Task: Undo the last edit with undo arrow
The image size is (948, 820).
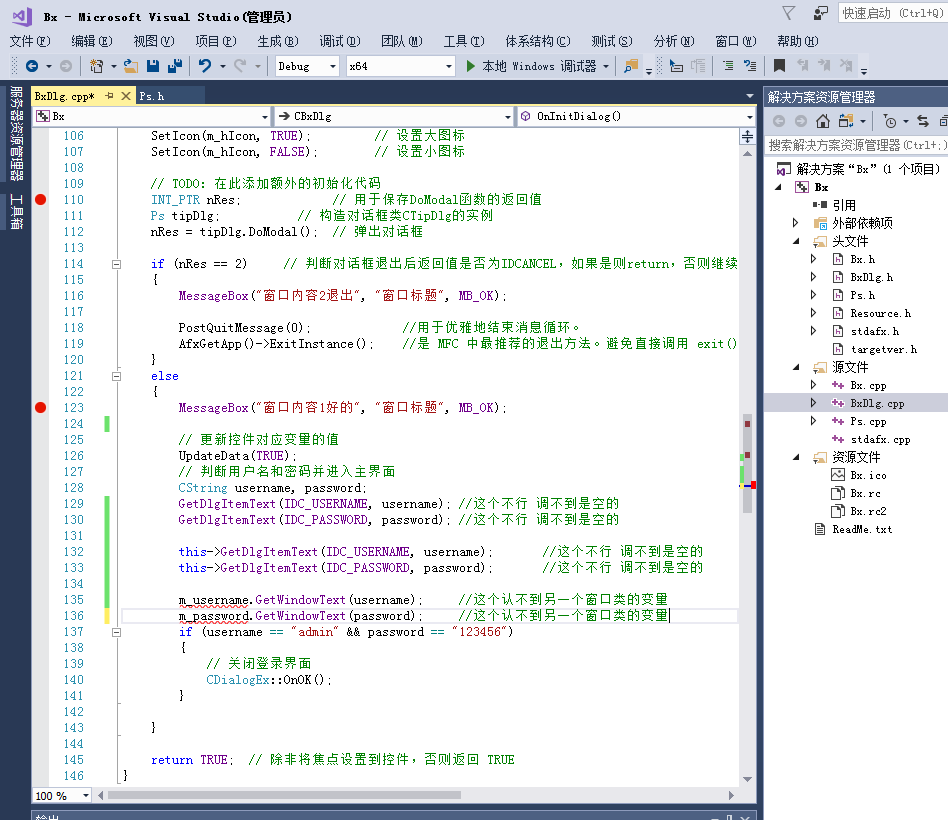Action: pos(205,66)
